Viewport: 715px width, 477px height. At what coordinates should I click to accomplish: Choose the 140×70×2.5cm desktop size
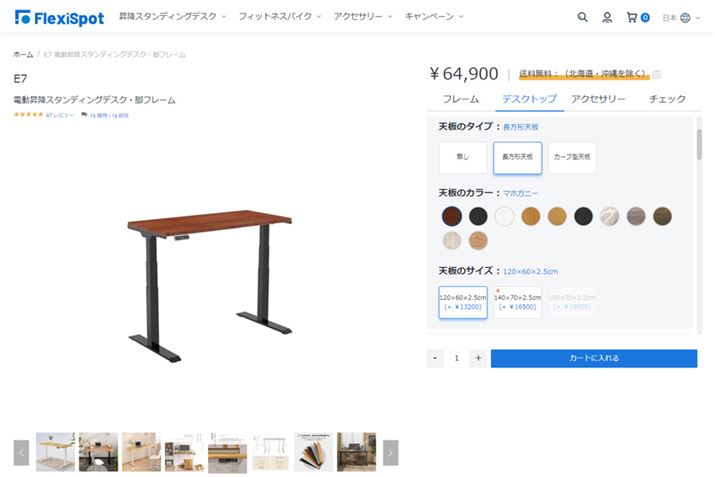tap(517, 302)
